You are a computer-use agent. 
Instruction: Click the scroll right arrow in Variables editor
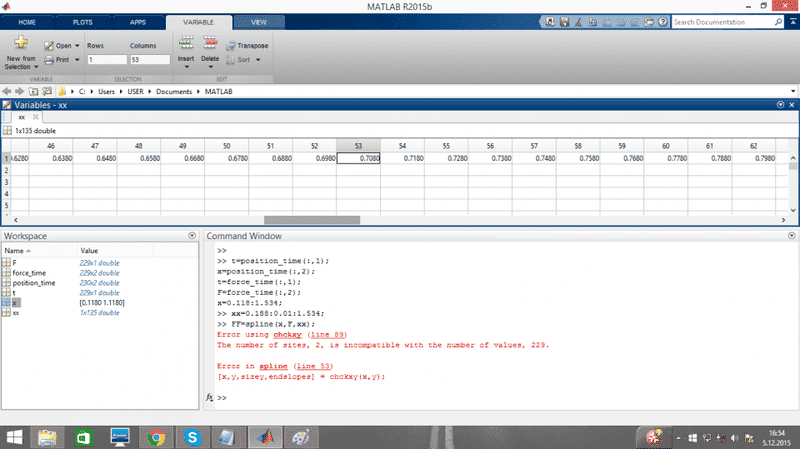coord(783,220)
